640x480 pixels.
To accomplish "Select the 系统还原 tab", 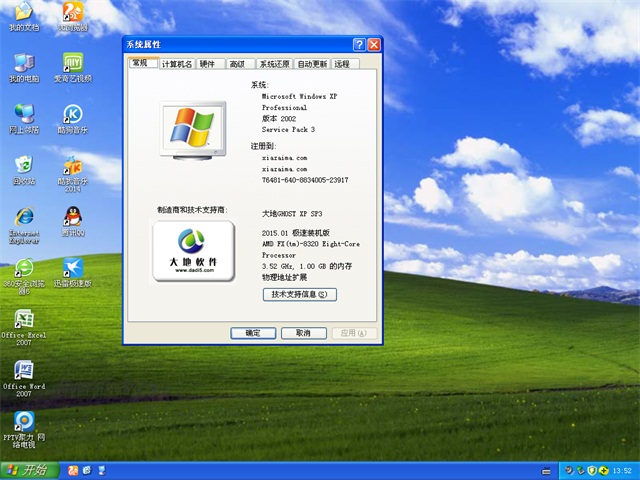I will click(274, 63).
